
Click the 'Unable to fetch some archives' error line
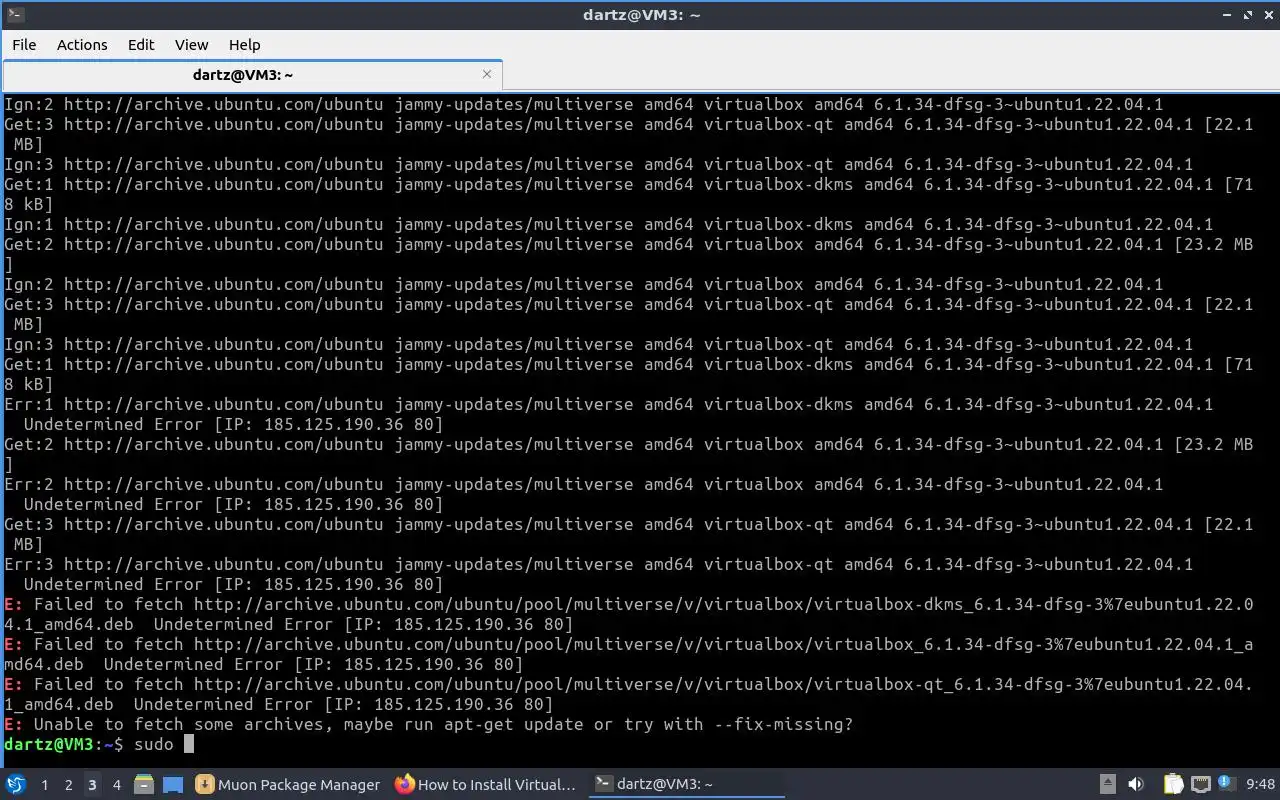coord(429,724)
